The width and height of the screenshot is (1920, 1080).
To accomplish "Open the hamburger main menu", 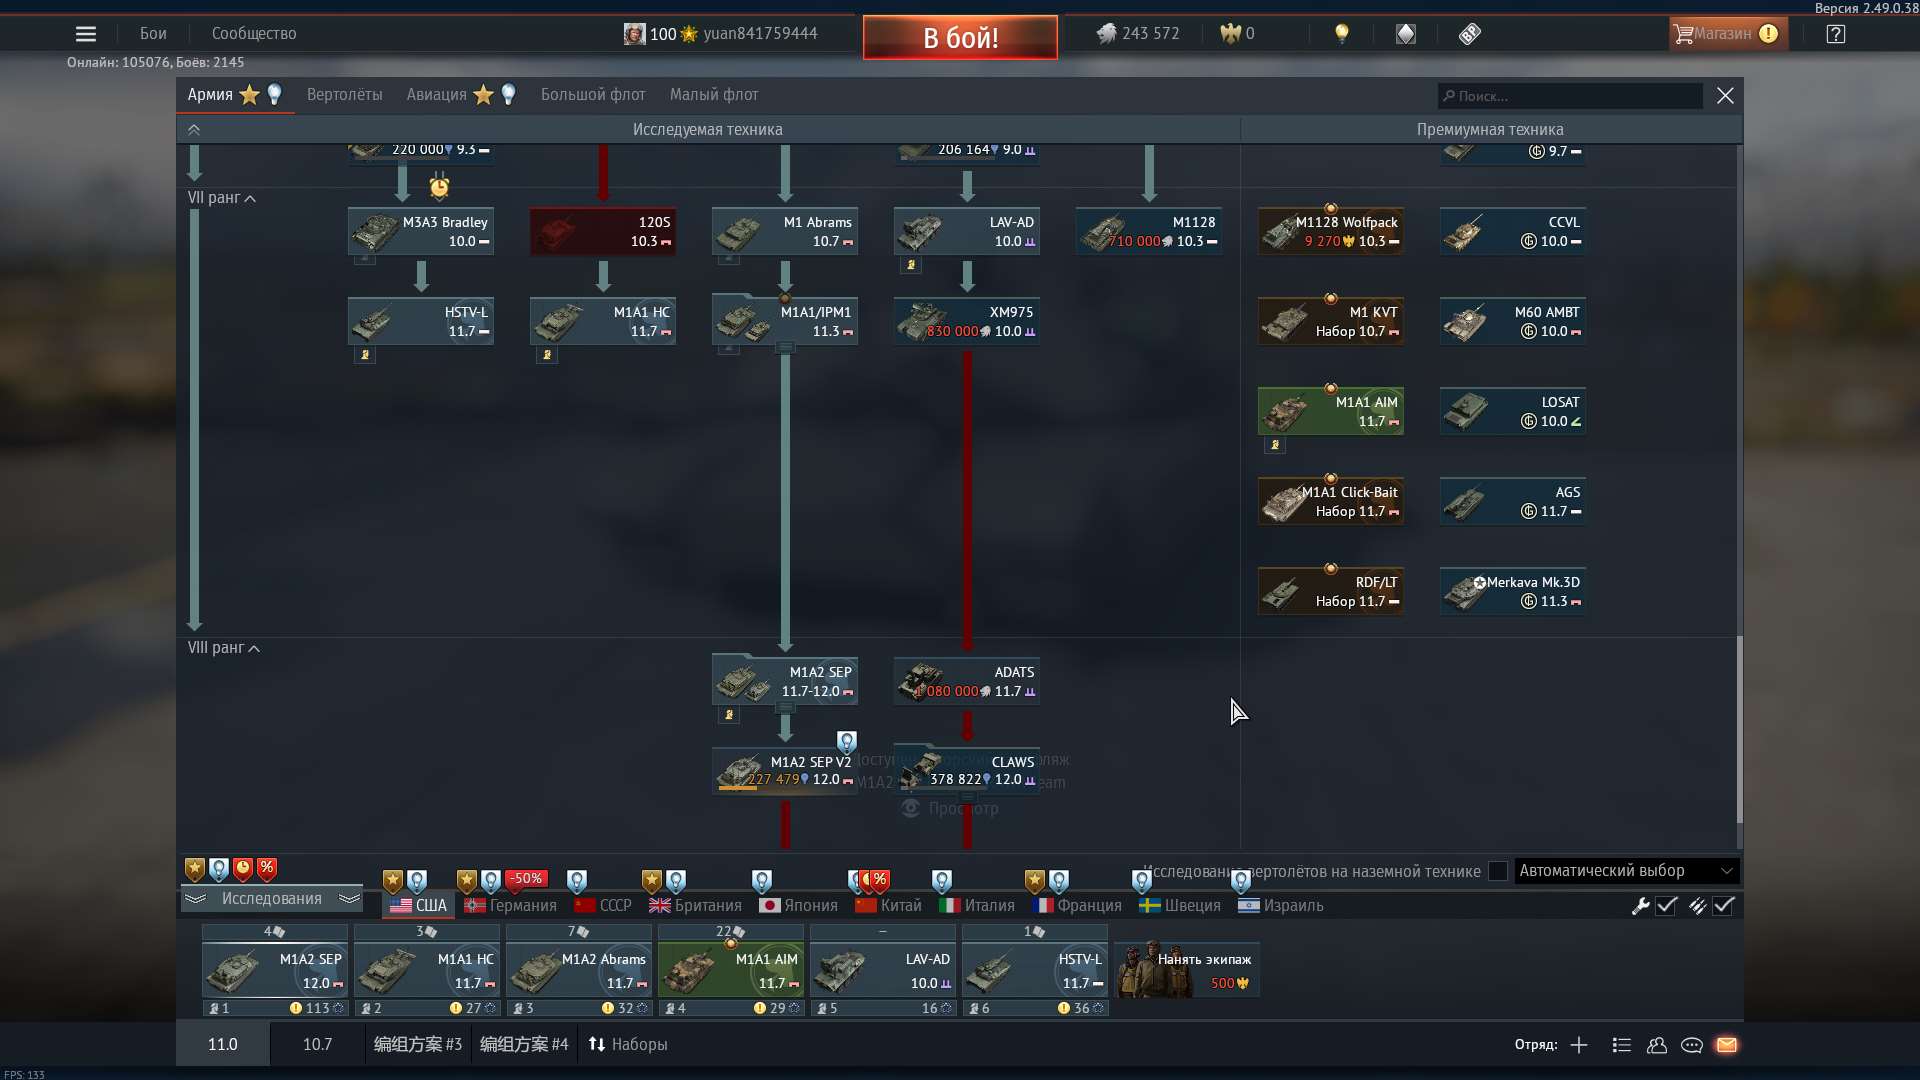I will (86, 34).
